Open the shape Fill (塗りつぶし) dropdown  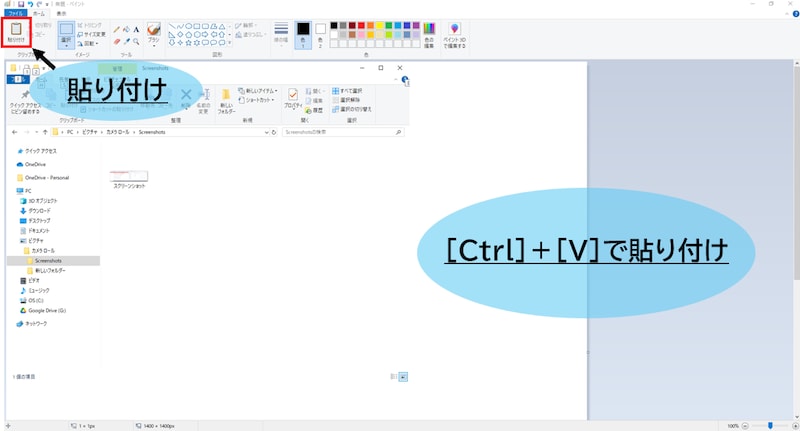point(251,34)
